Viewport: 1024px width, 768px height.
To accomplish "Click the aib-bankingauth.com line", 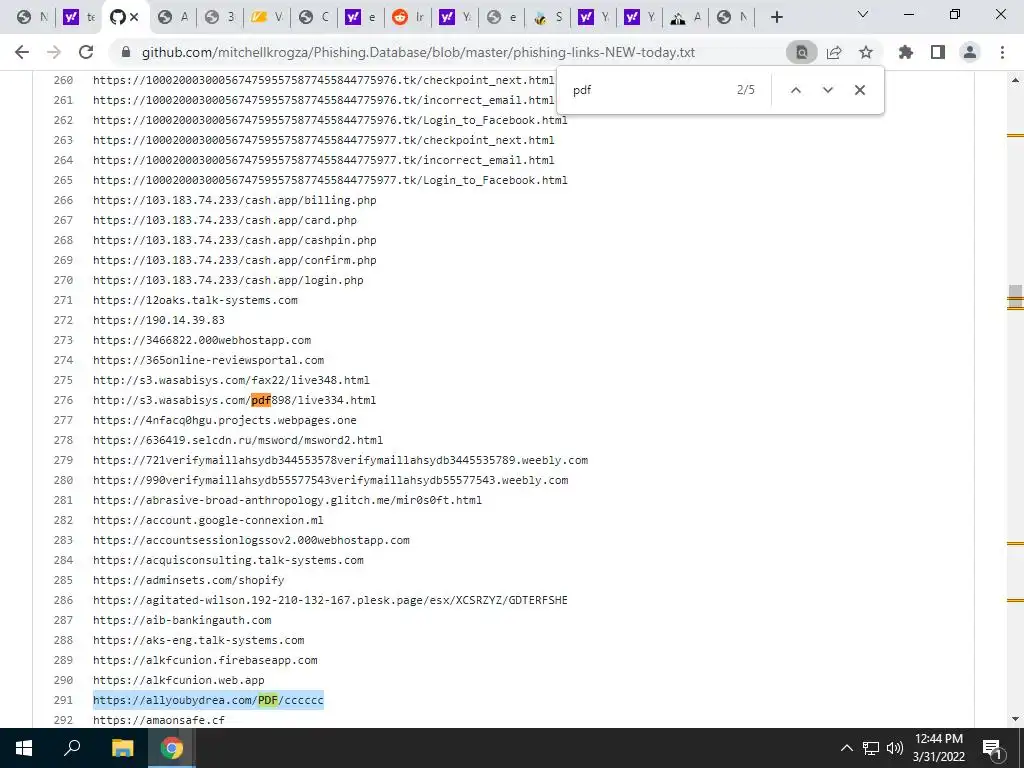I will tap(182, 620).
